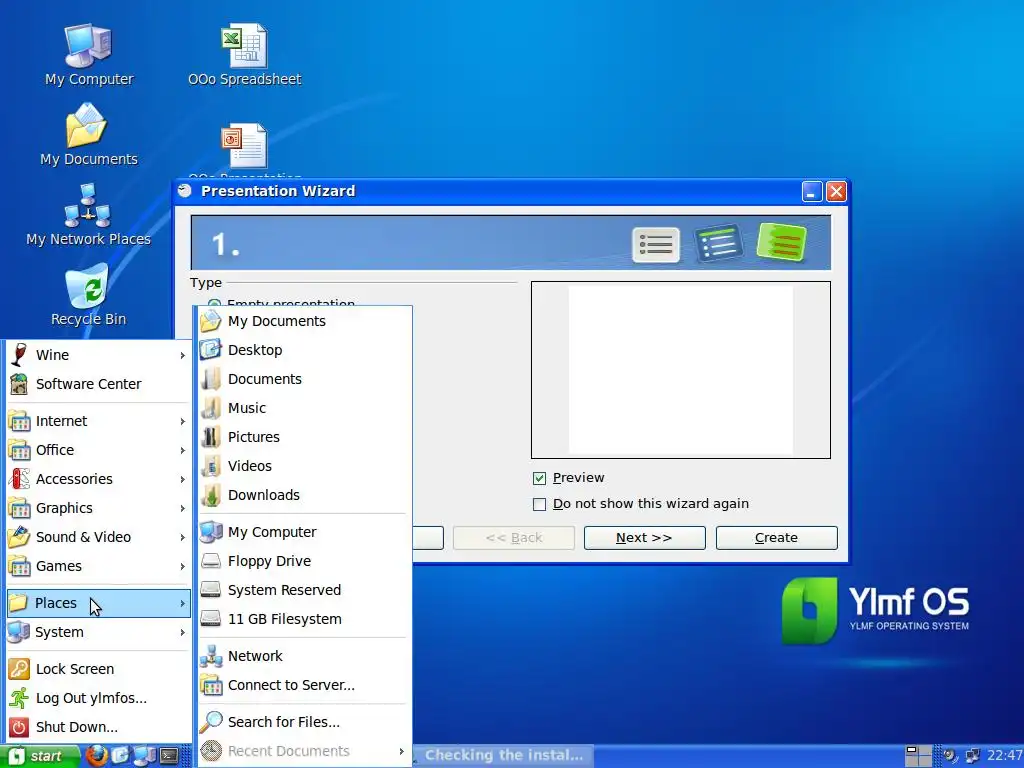This screenshot has width=1024, height=768.
Task: Choose the green list icon in wizard banner
Action: point(782,242)
